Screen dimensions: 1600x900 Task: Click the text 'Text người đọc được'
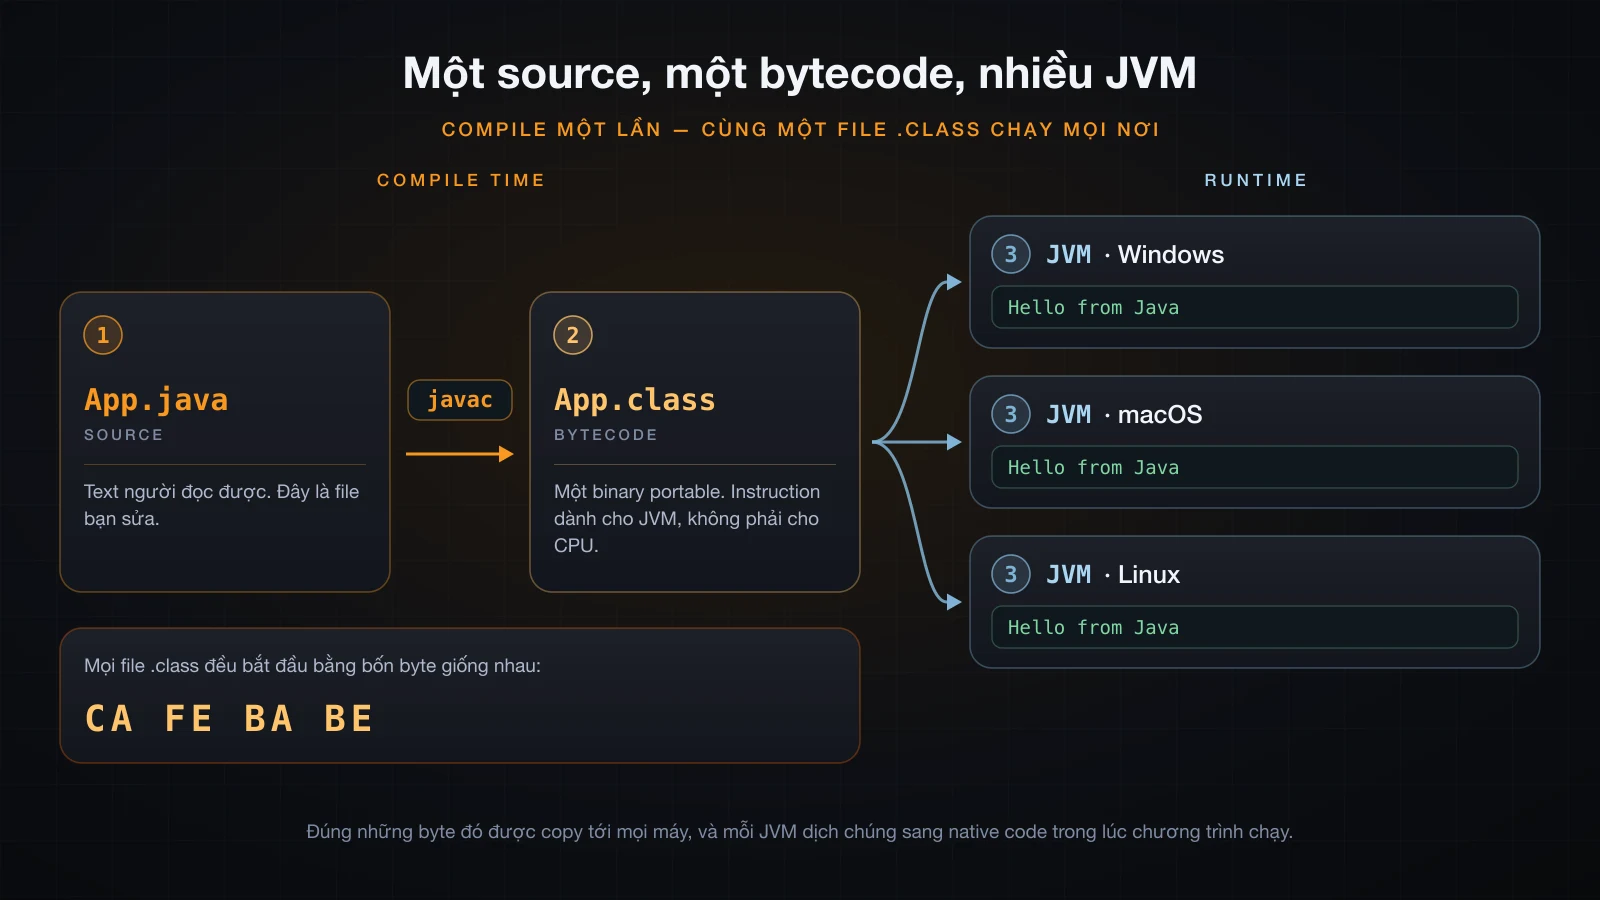pyautogui.click(x=177, y=492)
